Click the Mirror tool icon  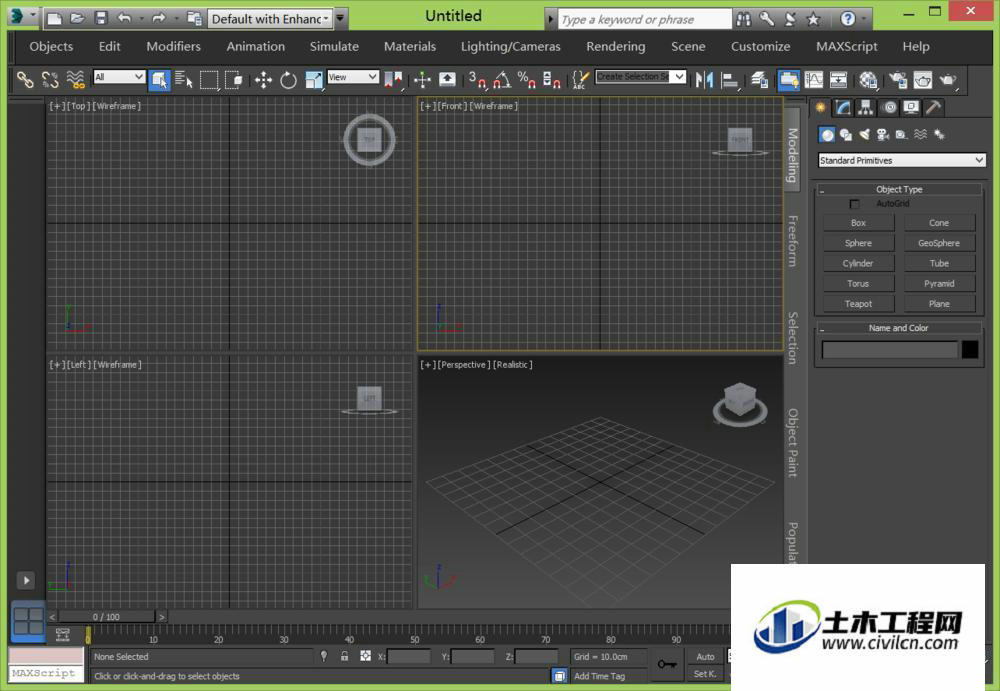click(704, 80)
